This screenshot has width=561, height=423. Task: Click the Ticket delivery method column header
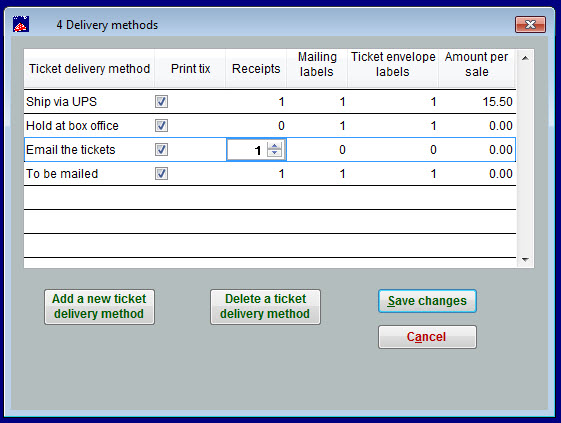pyautogui.click(x=89, y=68)
